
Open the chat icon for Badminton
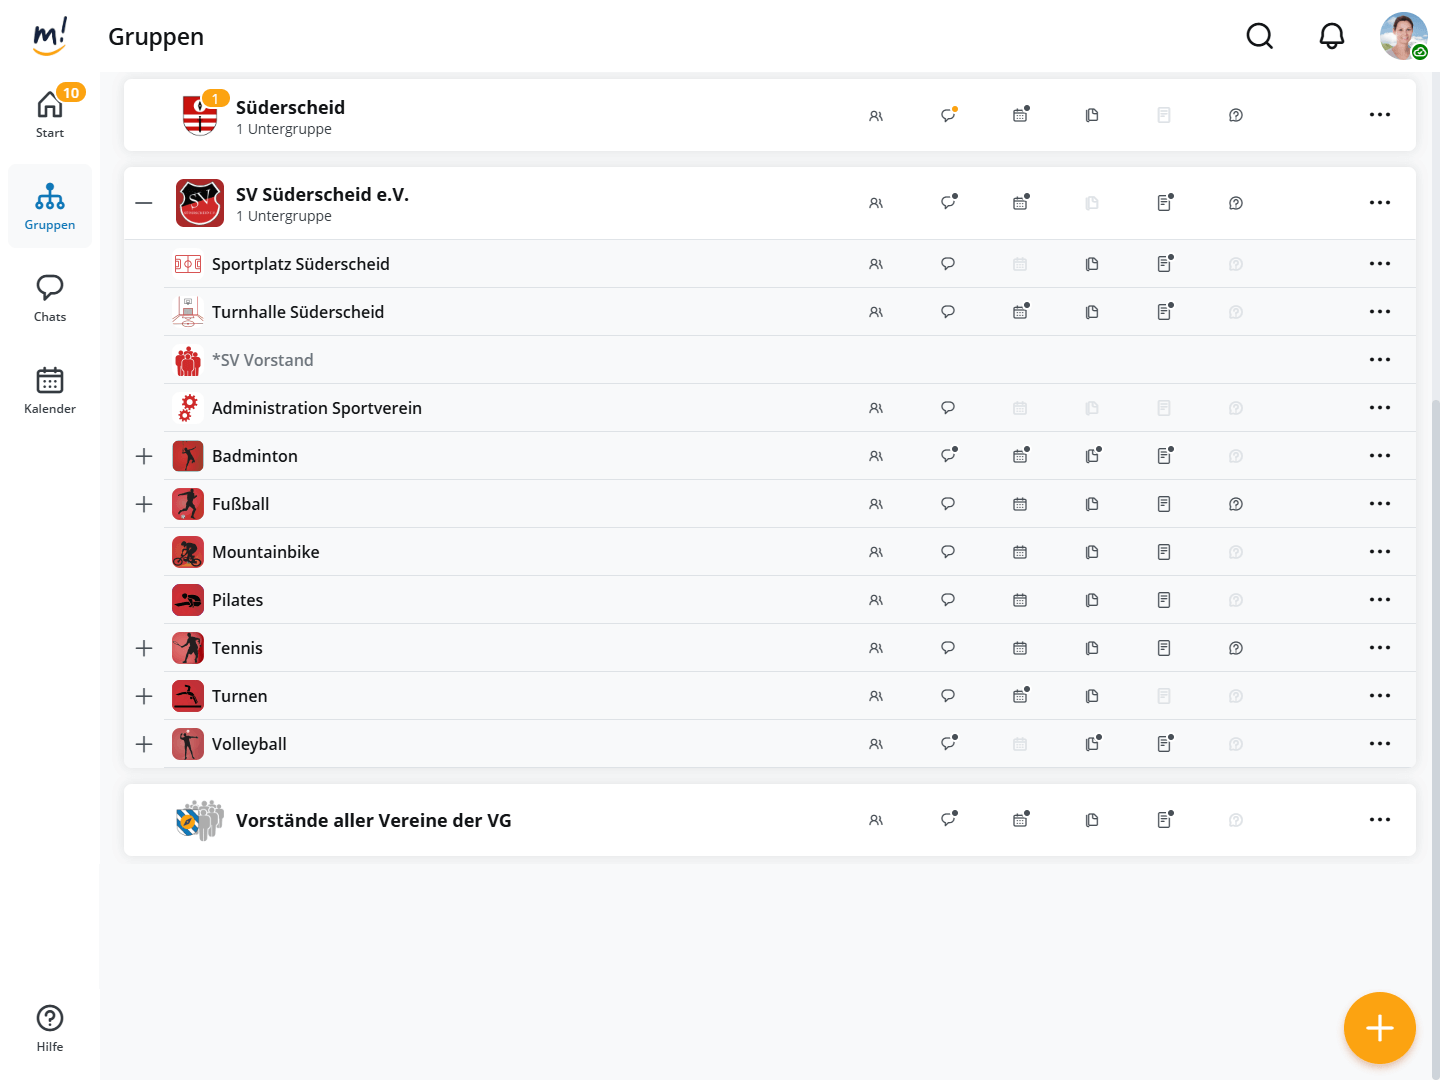(948, 456)
